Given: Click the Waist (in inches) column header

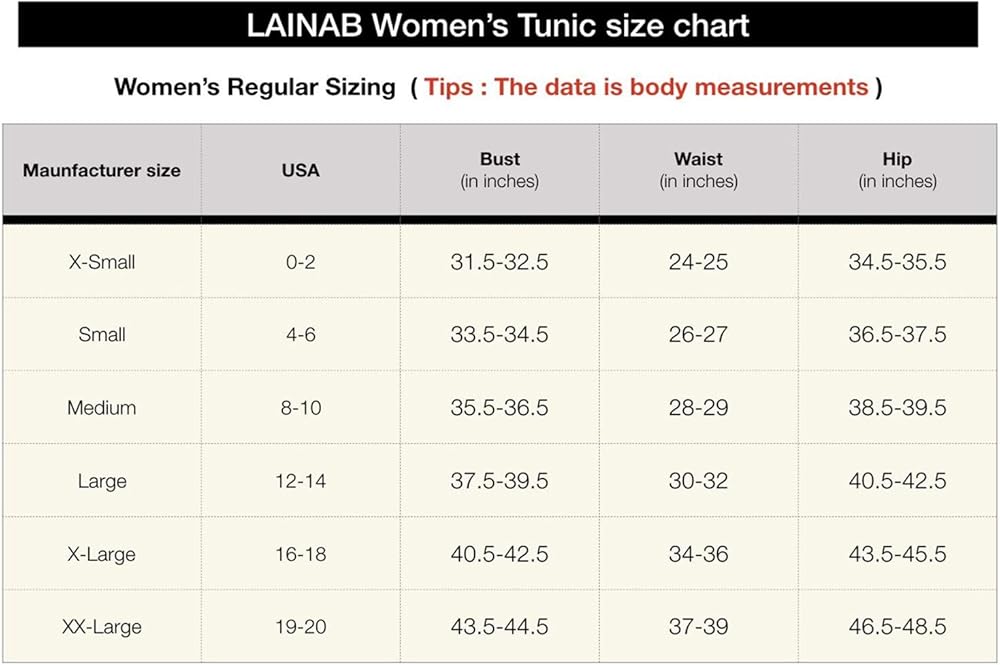Looking at the screenshot, I should (x=698, y=170).
